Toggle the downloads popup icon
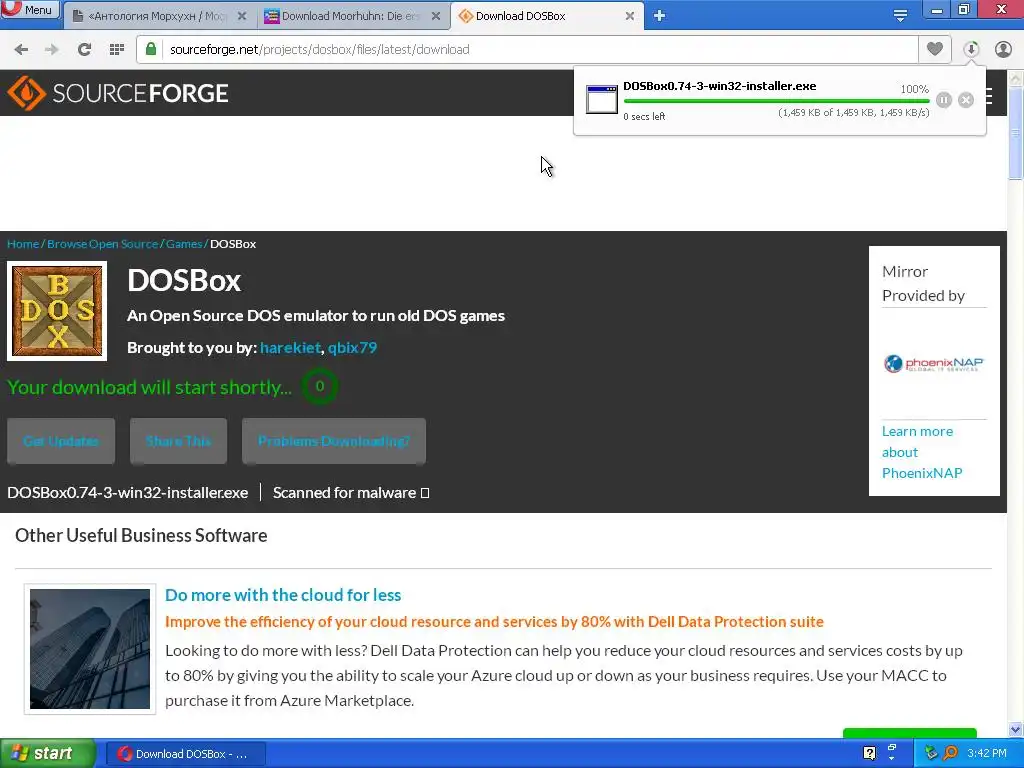 (971, 49)
